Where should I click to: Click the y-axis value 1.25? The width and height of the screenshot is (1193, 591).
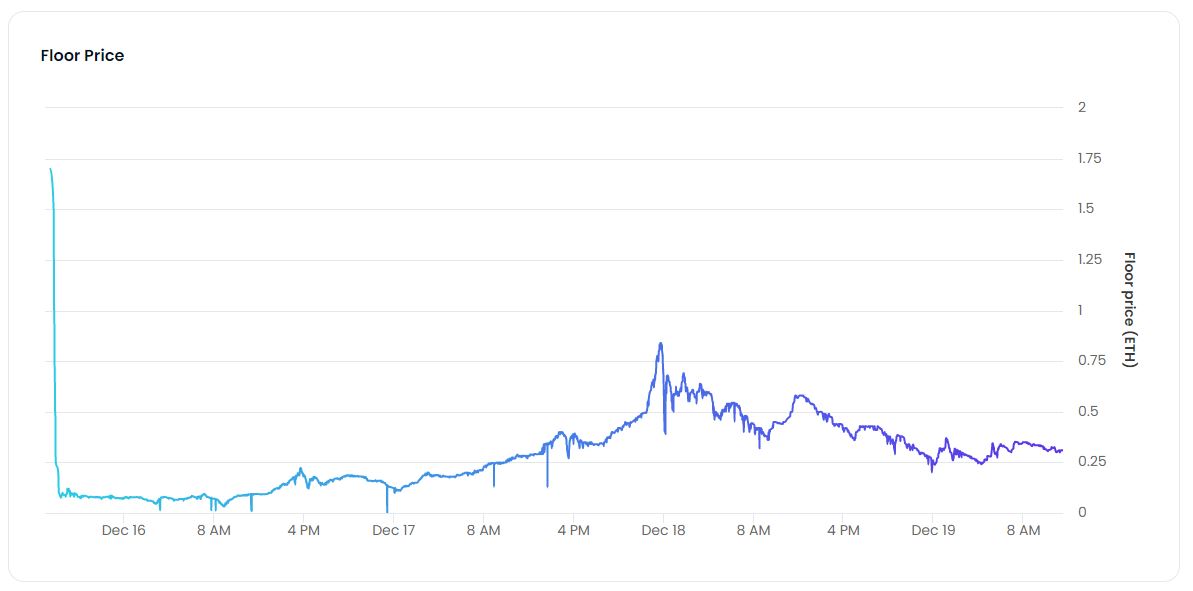coord(1090,259)
